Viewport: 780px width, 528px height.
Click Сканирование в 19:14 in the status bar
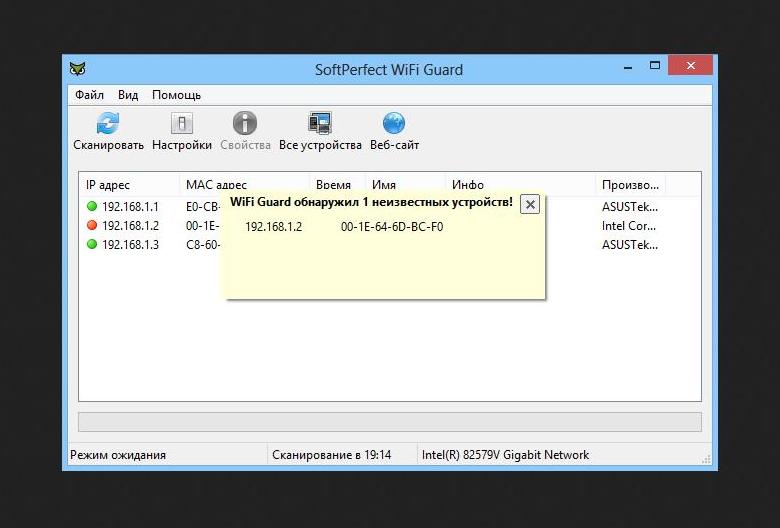(x=331, y=455)
